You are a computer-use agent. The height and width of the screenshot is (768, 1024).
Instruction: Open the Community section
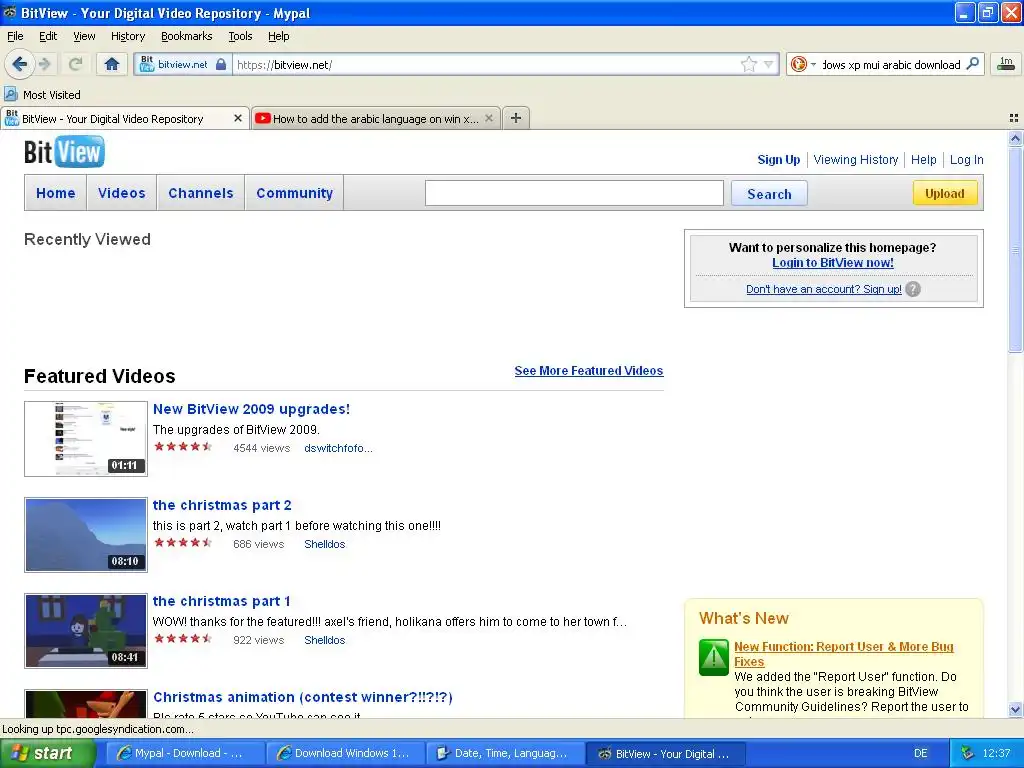[x=295, y=193]
